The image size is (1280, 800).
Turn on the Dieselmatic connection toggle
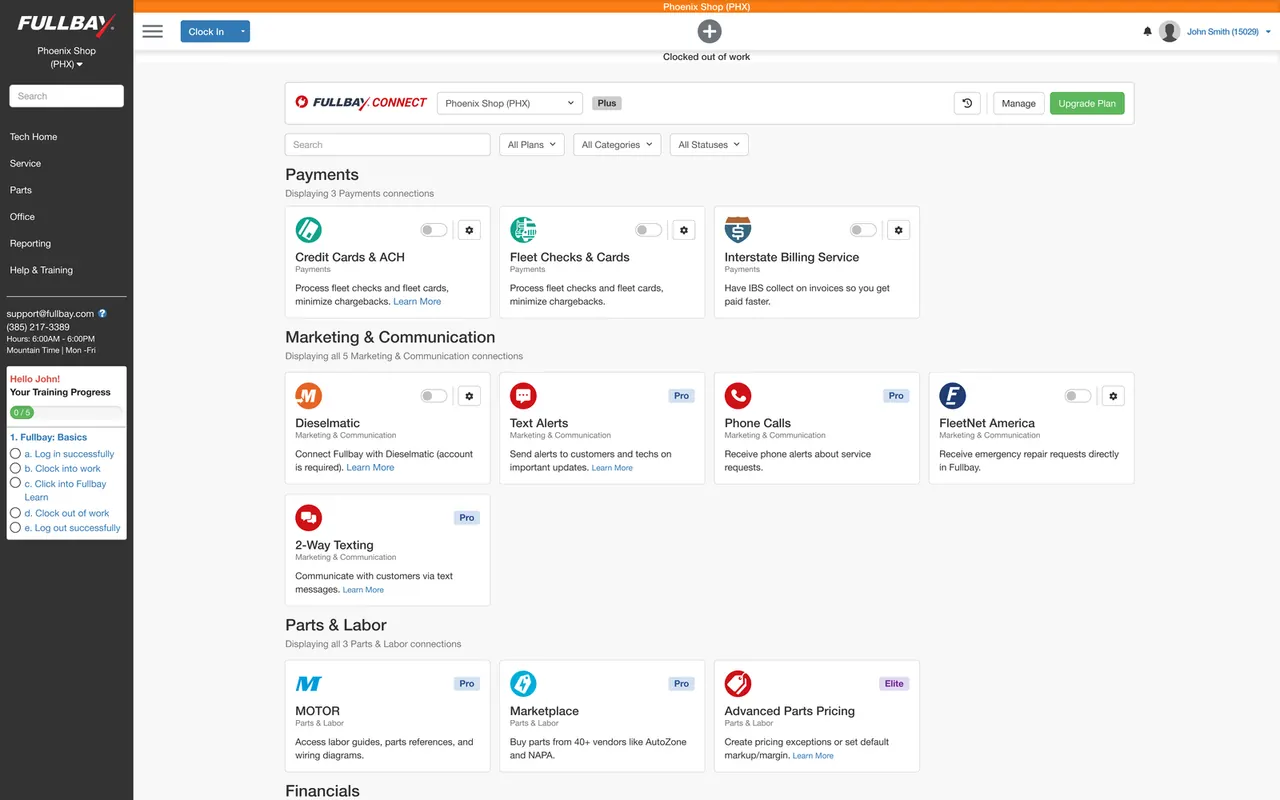click(x=434, y=396)
